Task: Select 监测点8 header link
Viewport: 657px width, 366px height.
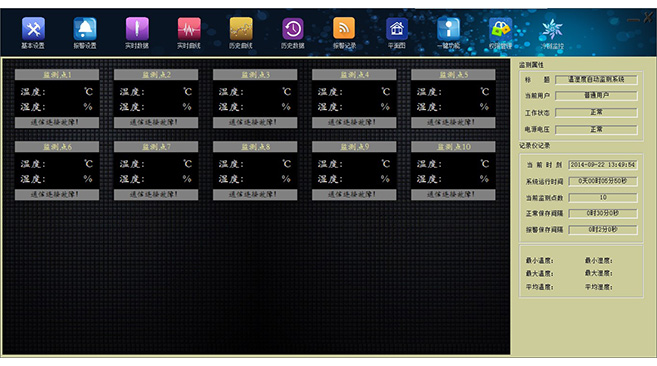Action: tap(255, 147)
